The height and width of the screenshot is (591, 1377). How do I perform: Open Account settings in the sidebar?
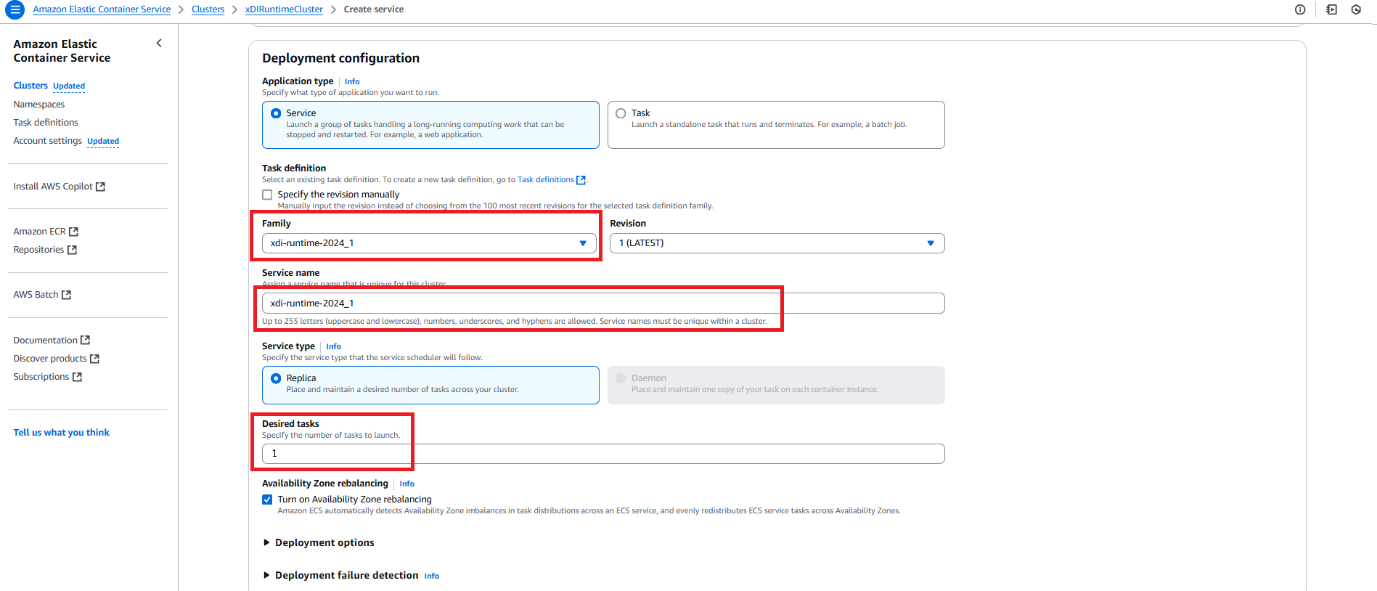tap(47, 141)
